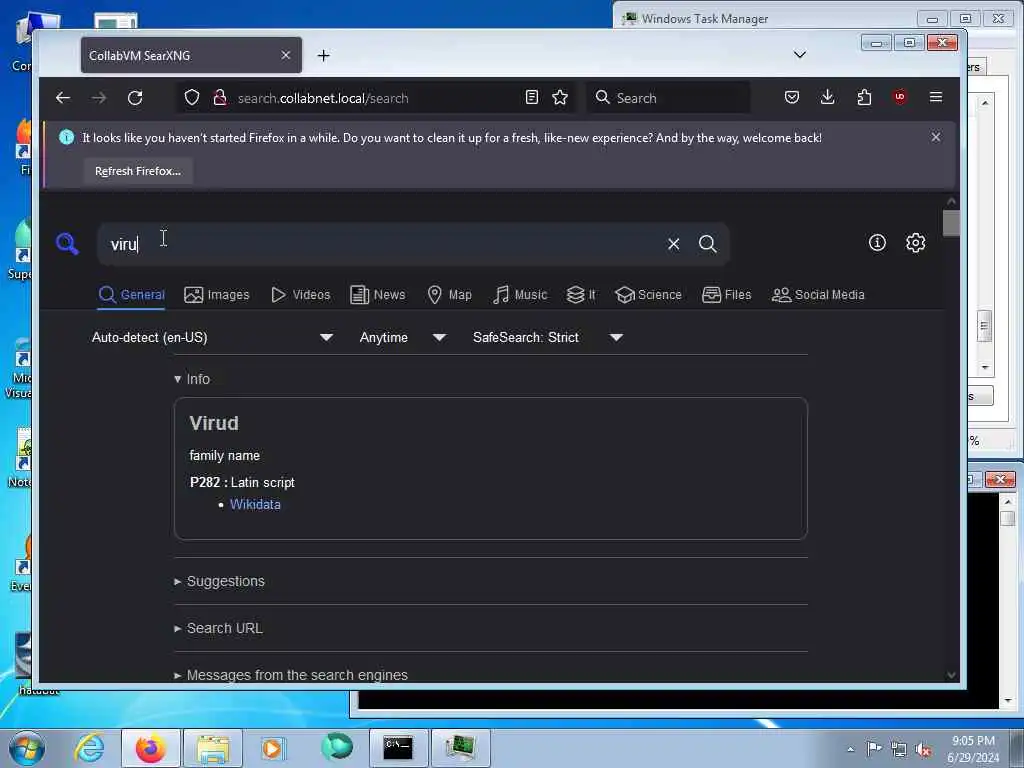Open the SafeSearch: Strict dropdown
Image resolution: width=1024 pixels, height=768 pixels.
point(547,338)
